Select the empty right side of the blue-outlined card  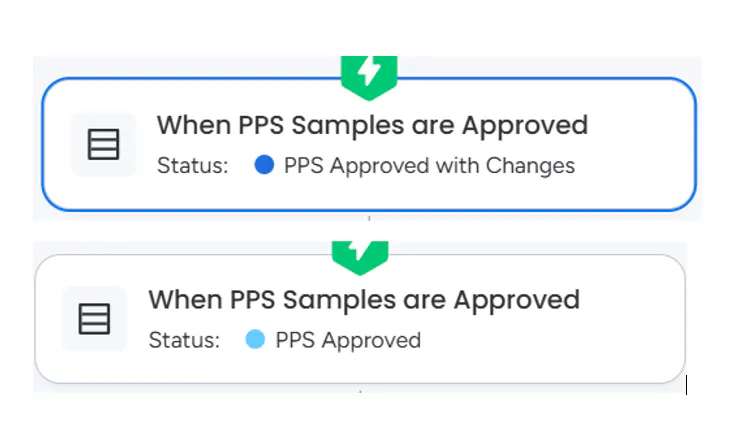point(640,146)
